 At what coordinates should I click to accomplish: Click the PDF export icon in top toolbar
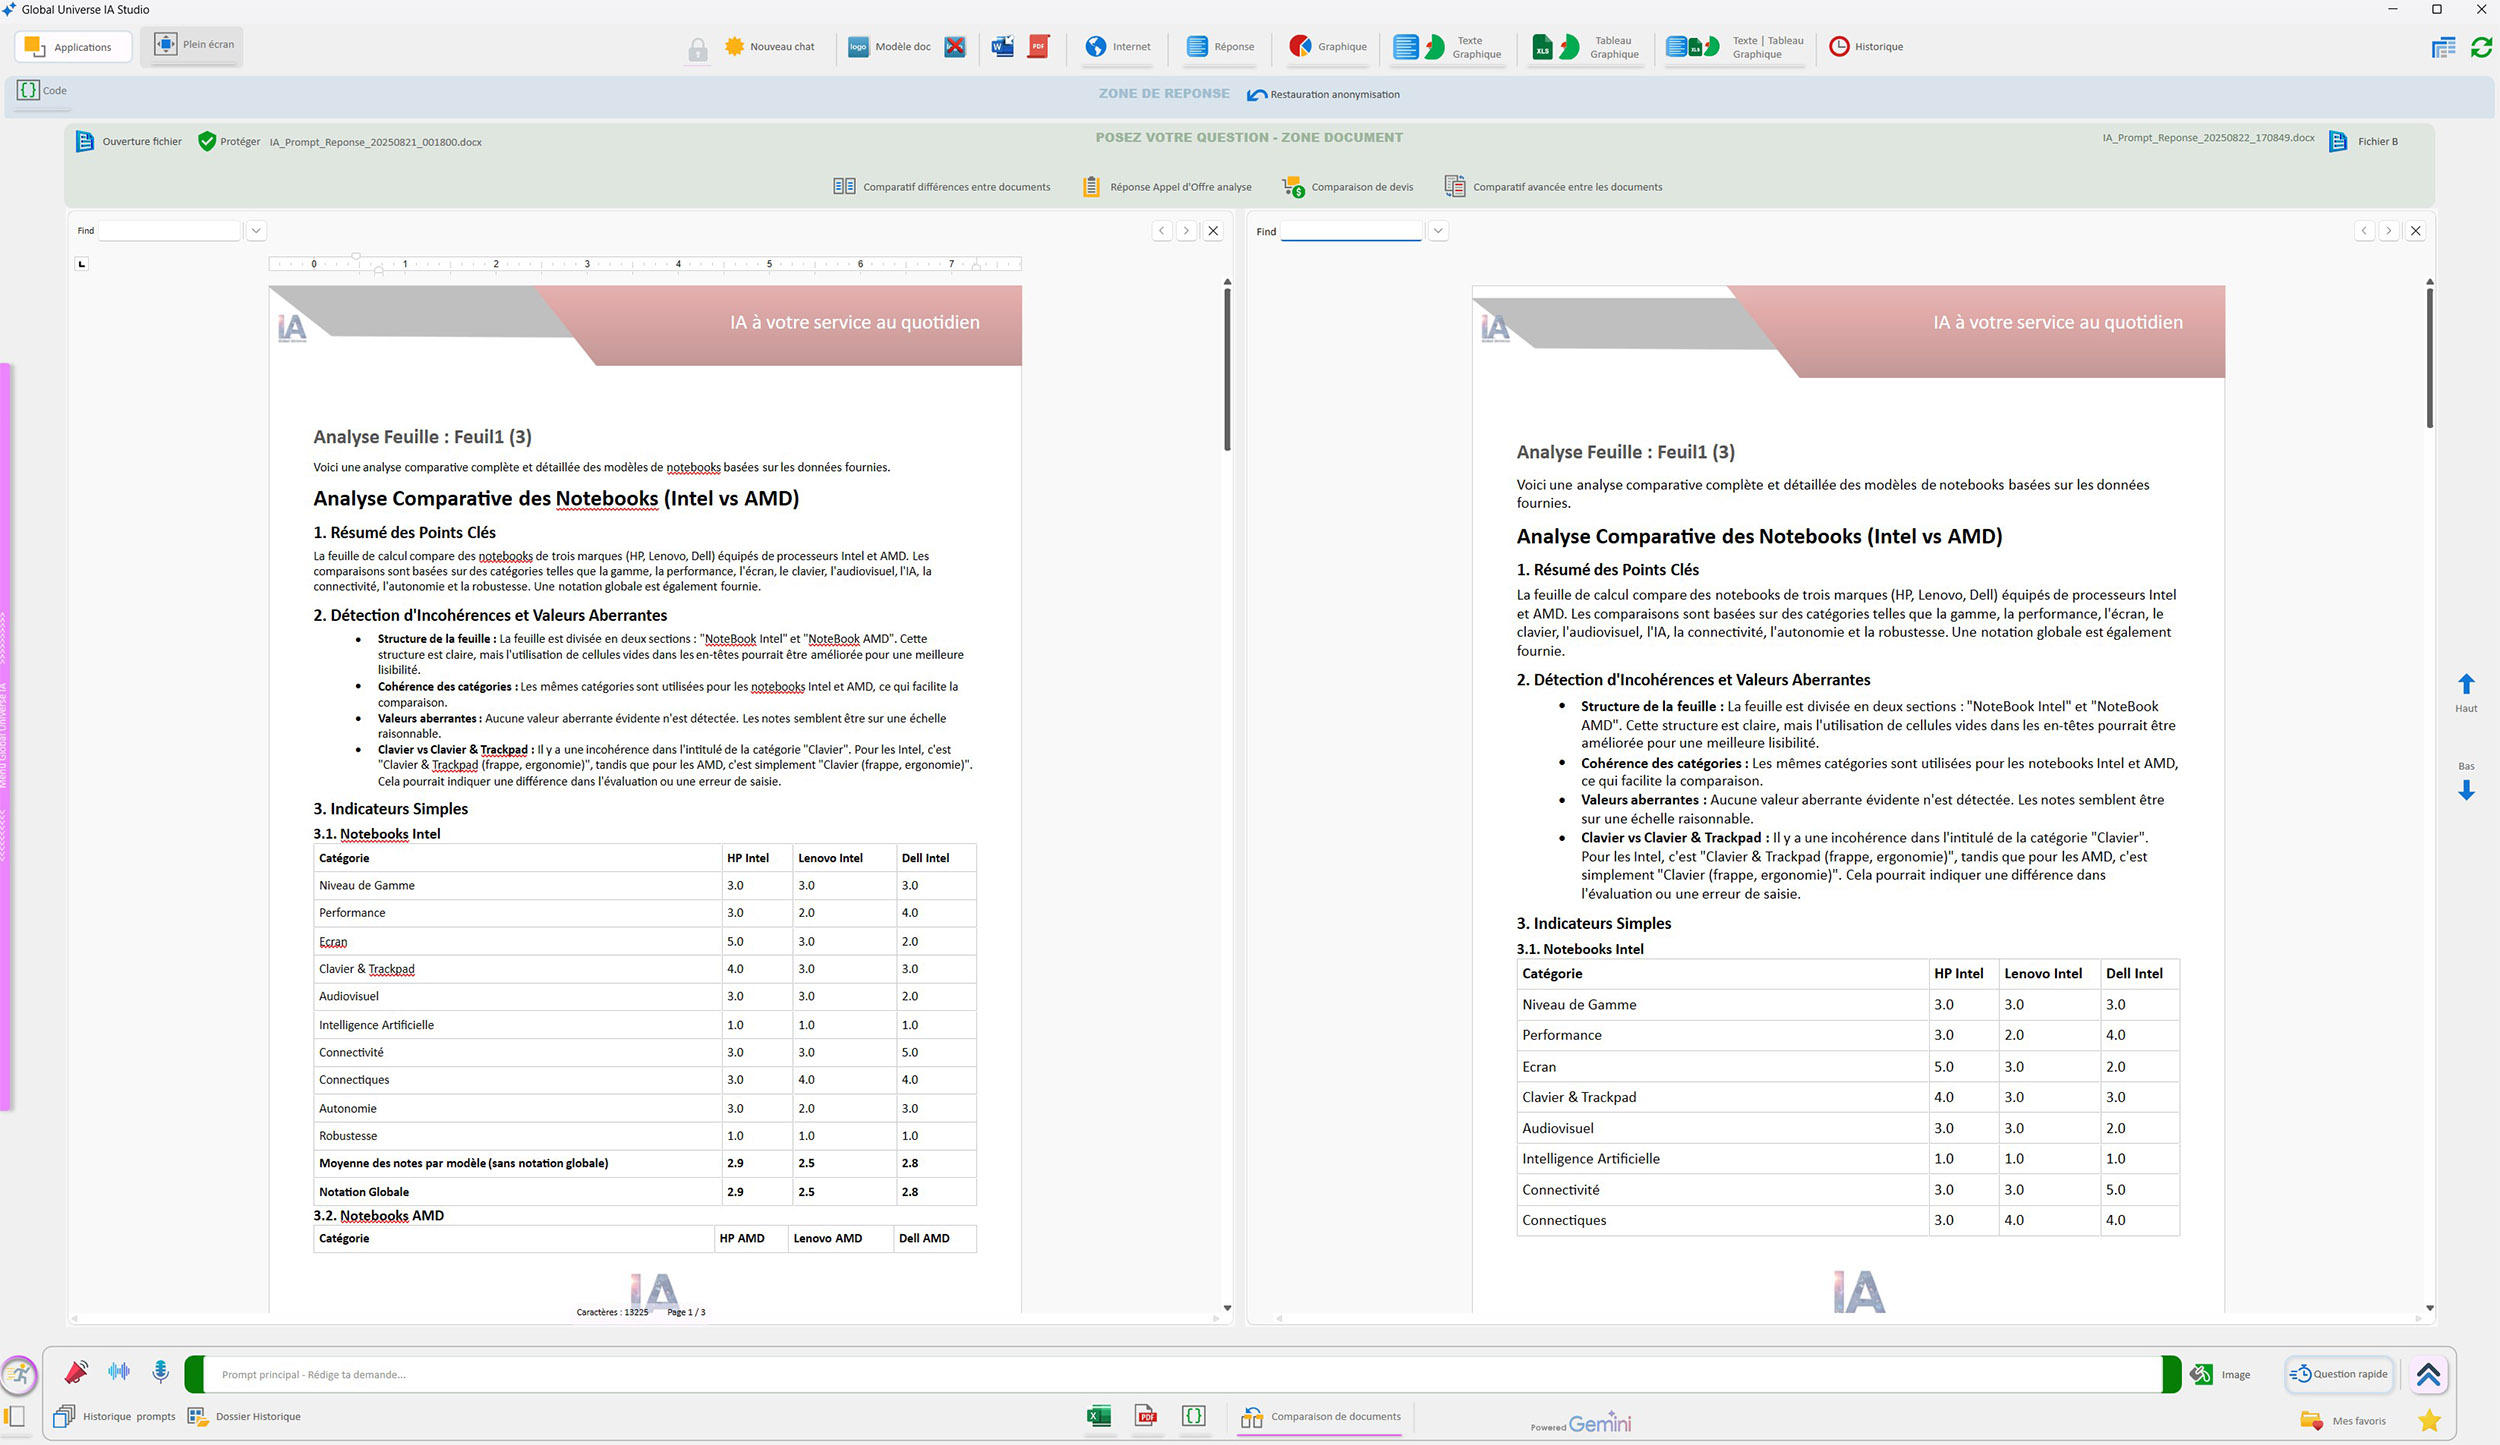1039,46
